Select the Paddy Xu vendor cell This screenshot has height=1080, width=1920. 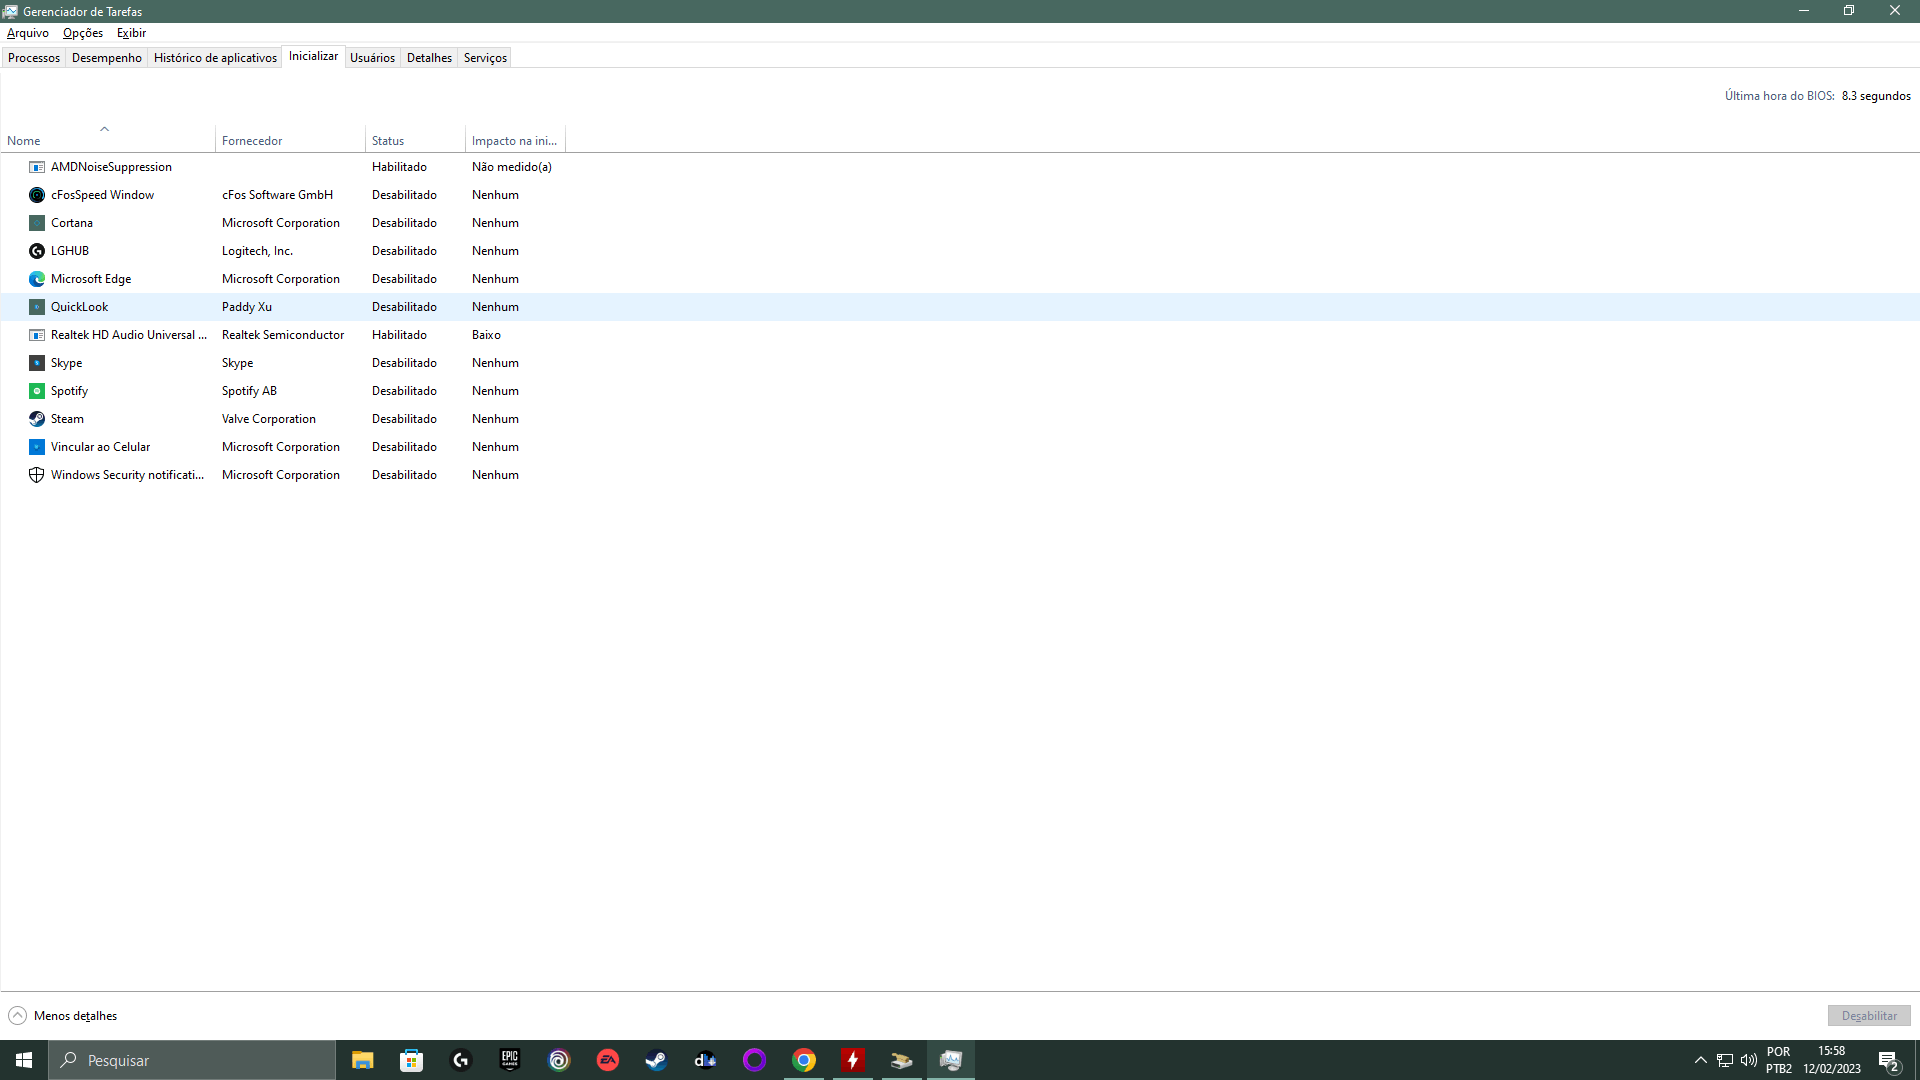pyautogui.click(x=247, y=307)
